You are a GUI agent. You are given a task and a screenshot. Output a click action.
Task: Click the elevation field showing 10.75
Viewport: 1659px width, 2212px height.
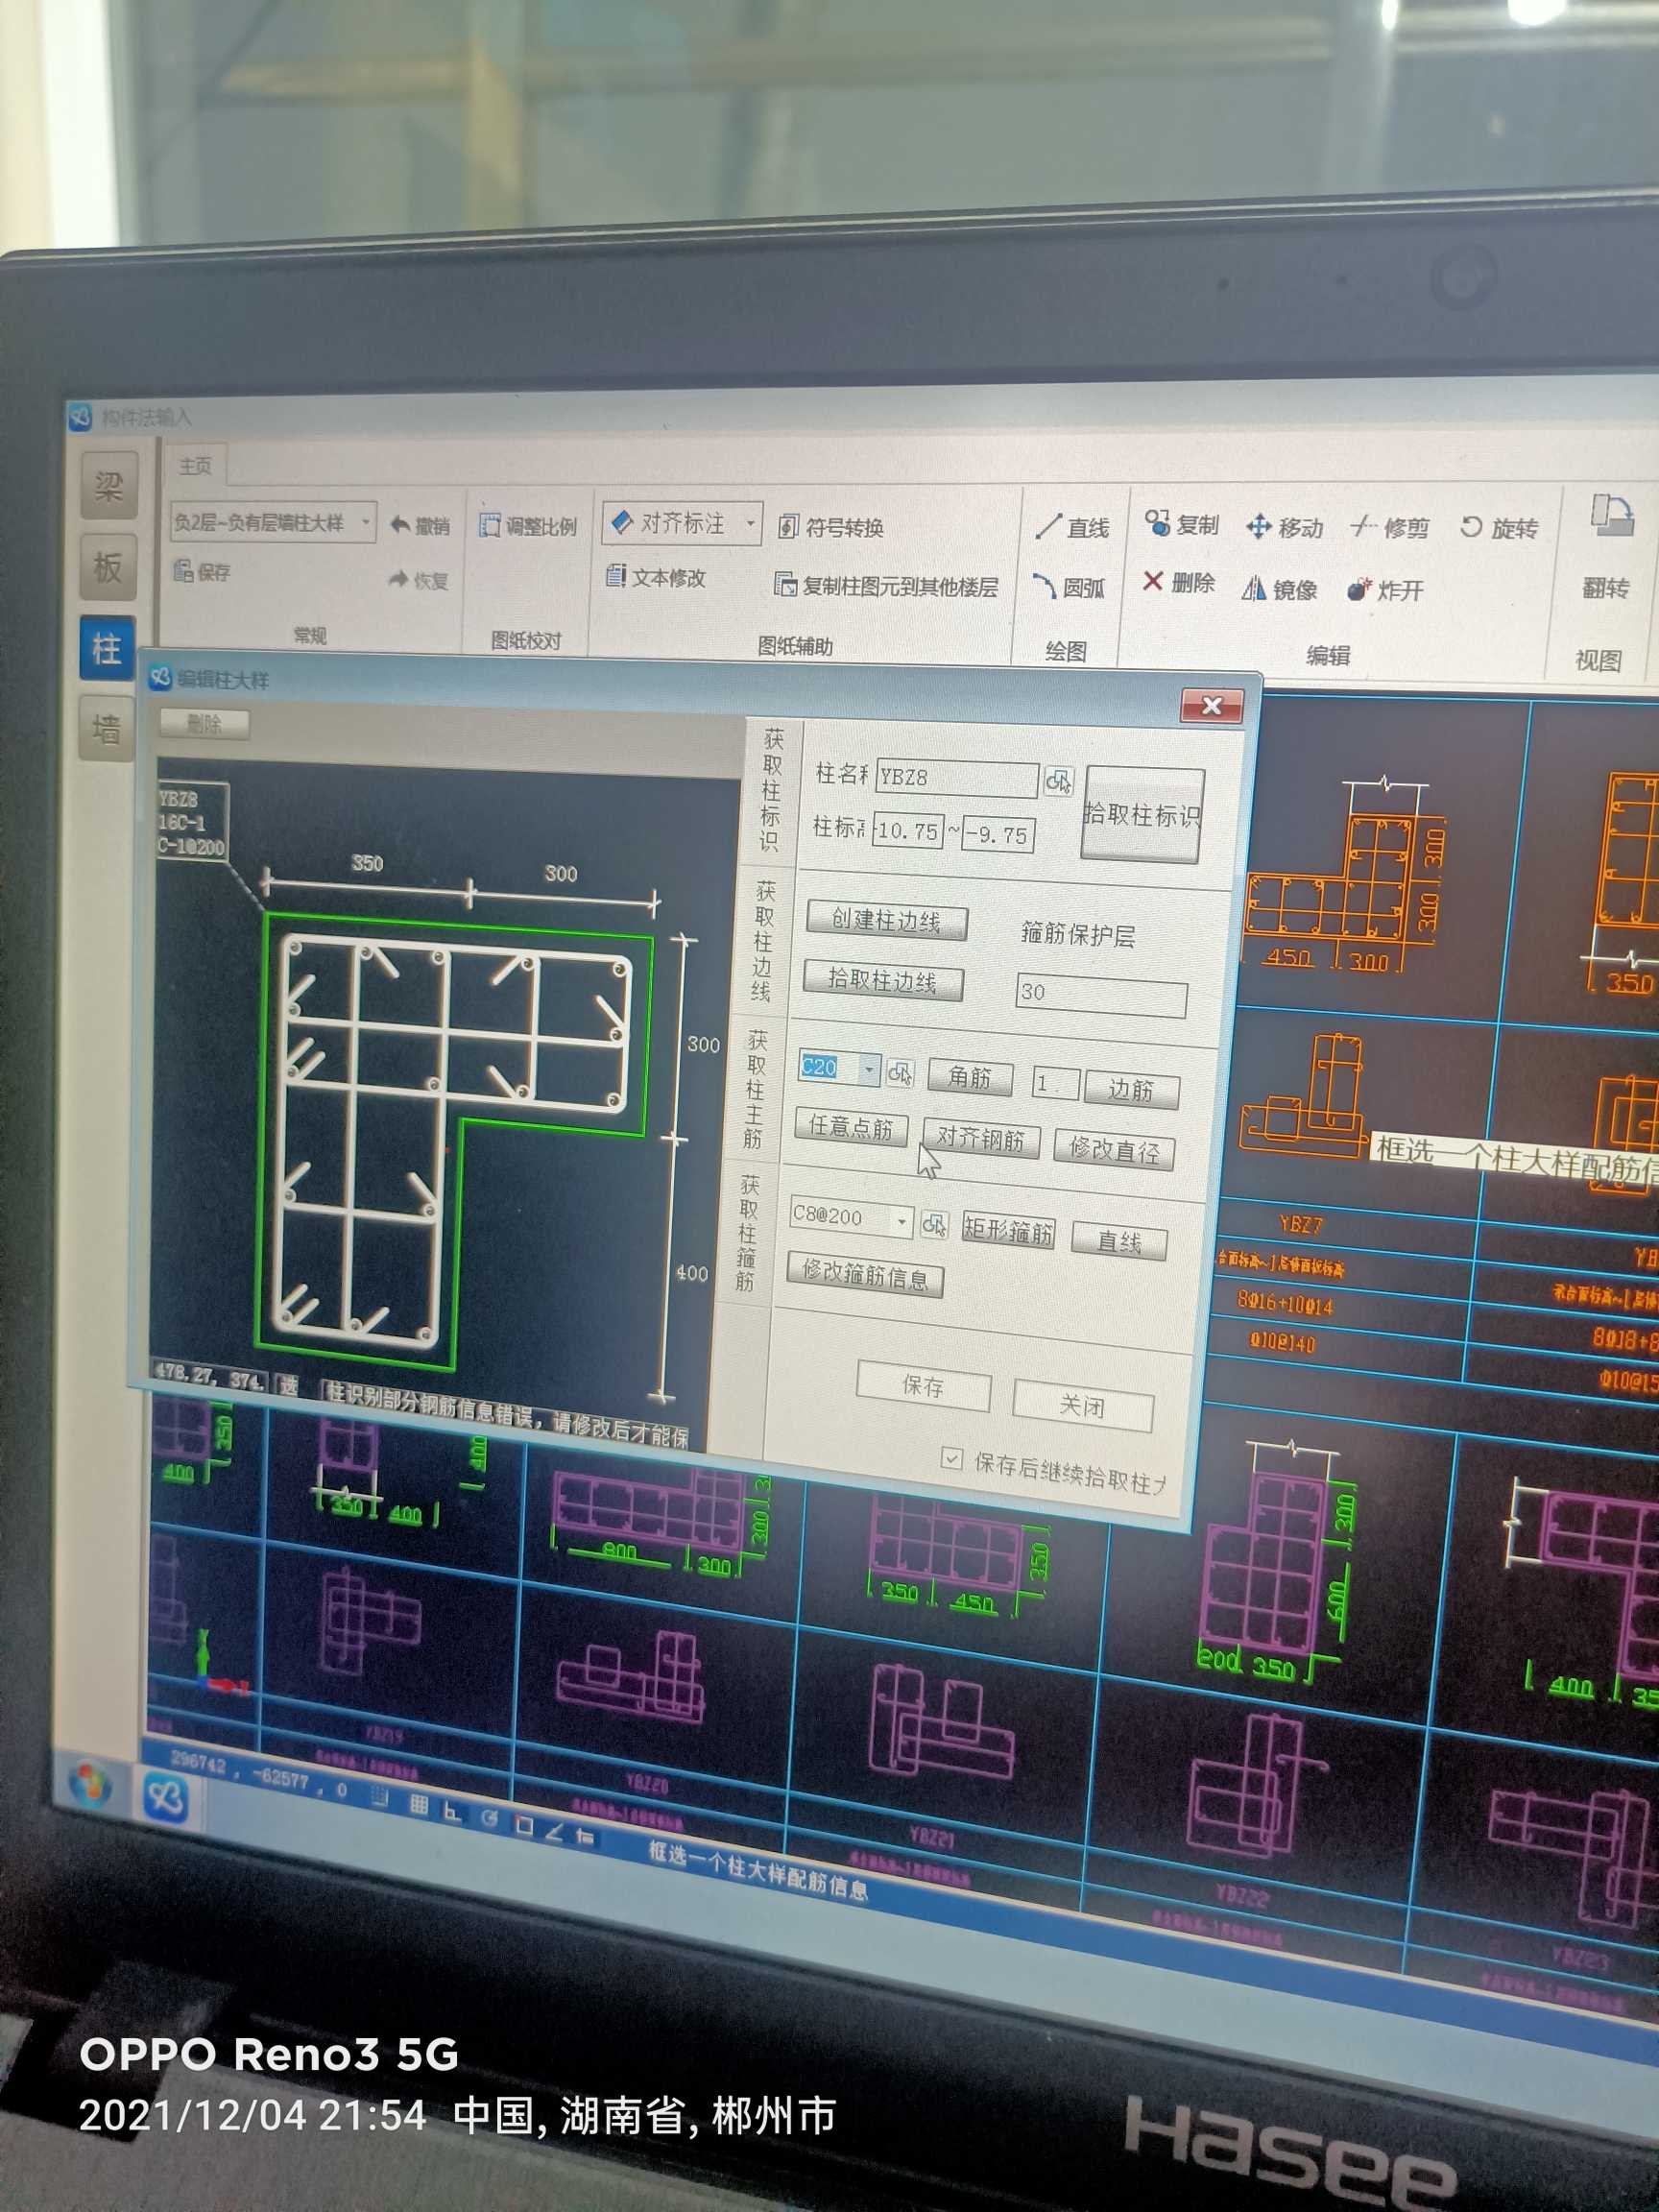908,831
